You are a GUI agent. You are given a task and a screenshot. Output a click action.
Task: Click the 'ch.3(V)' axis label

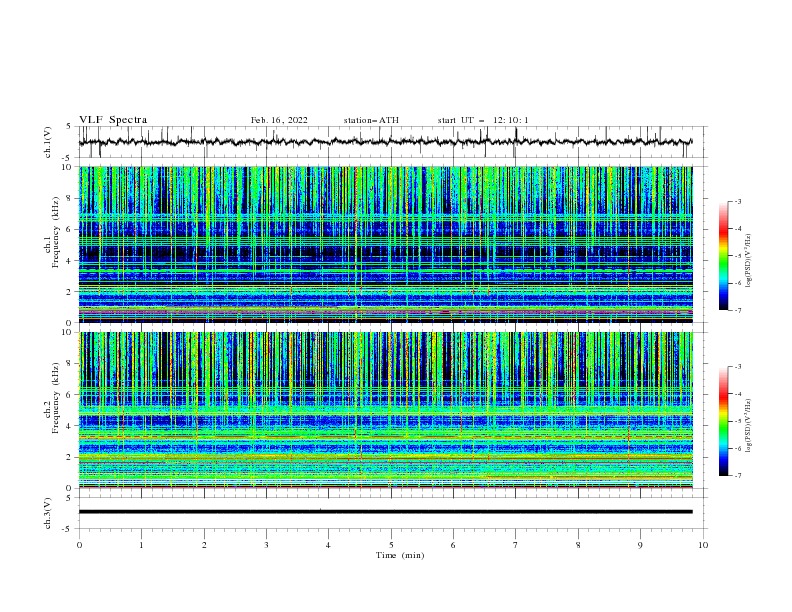pos(47,514)
